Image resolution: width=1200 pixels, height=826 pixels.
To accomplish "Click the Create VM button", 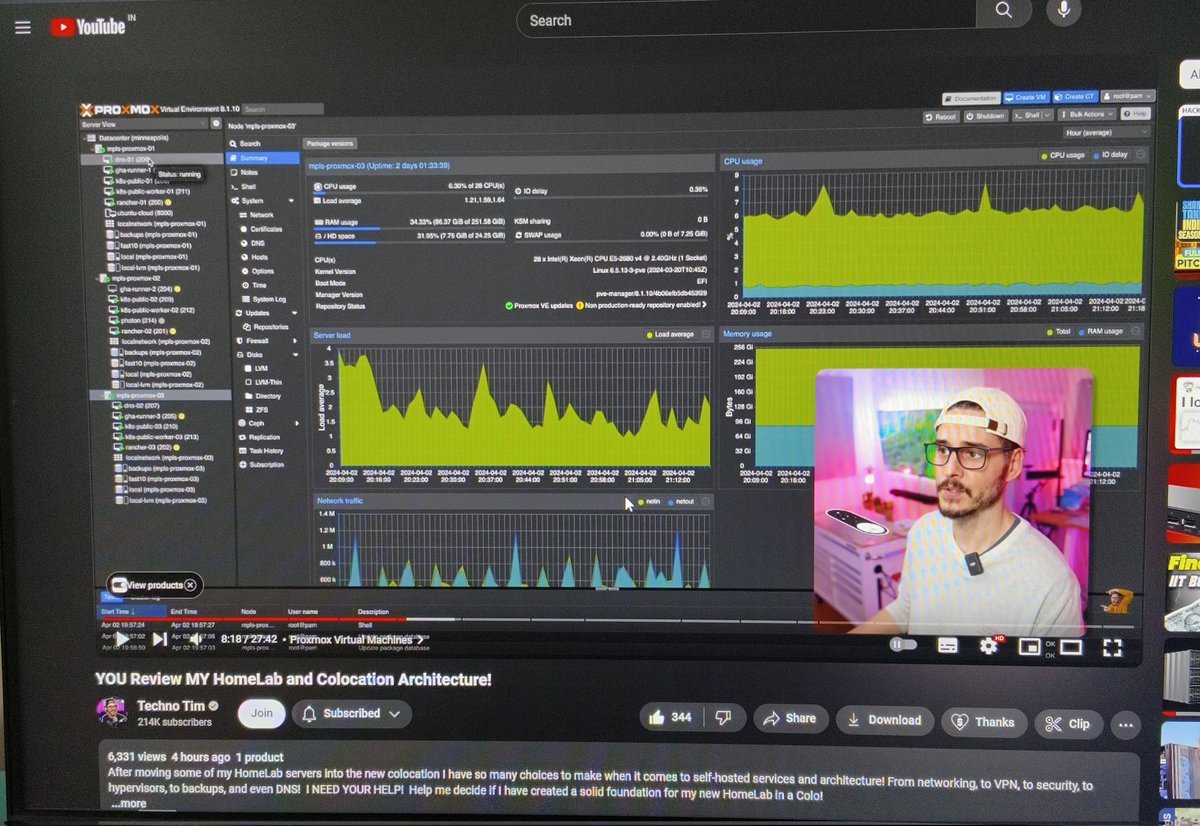I will pyautogui.click(x=1027, y=98).
